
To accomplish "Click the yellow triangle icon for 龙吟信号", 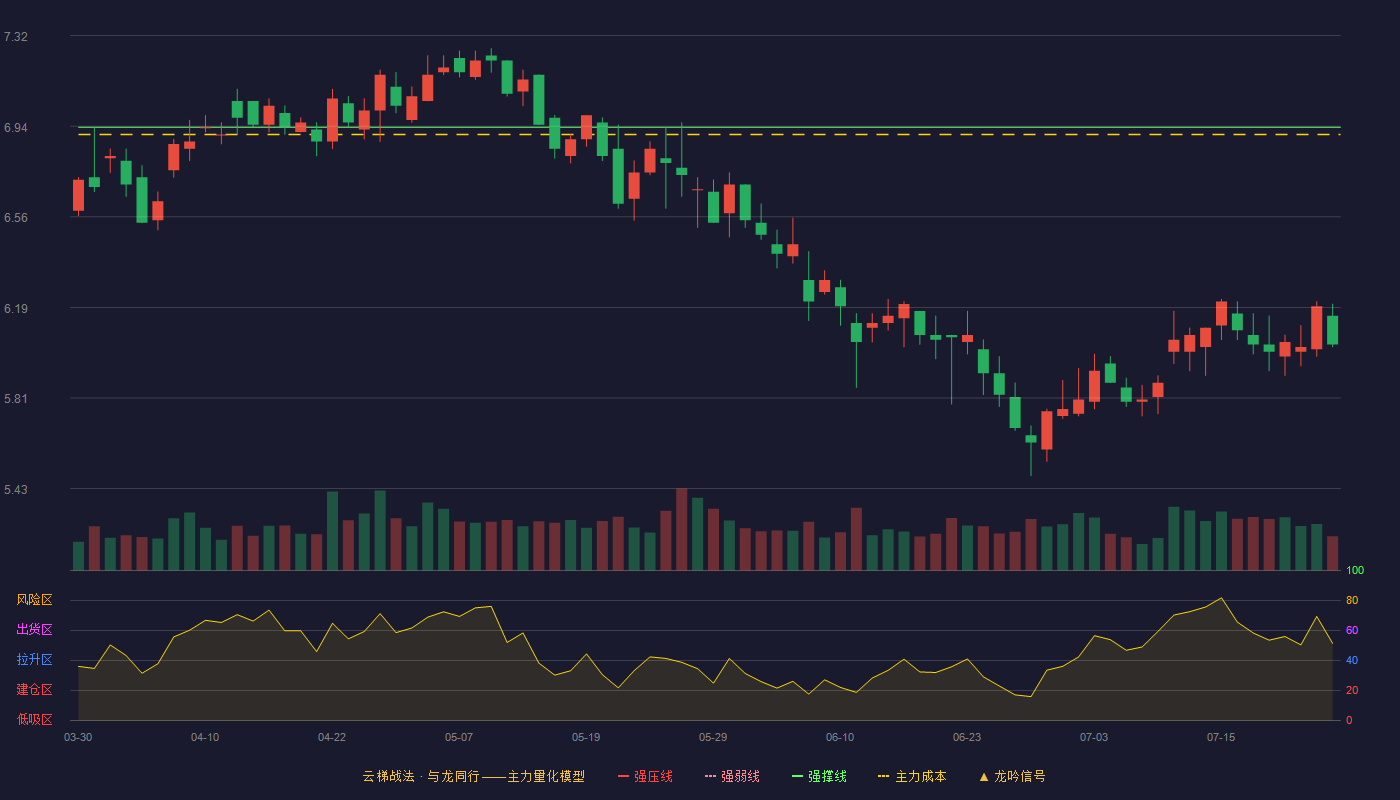I will (x=984, y=776).
